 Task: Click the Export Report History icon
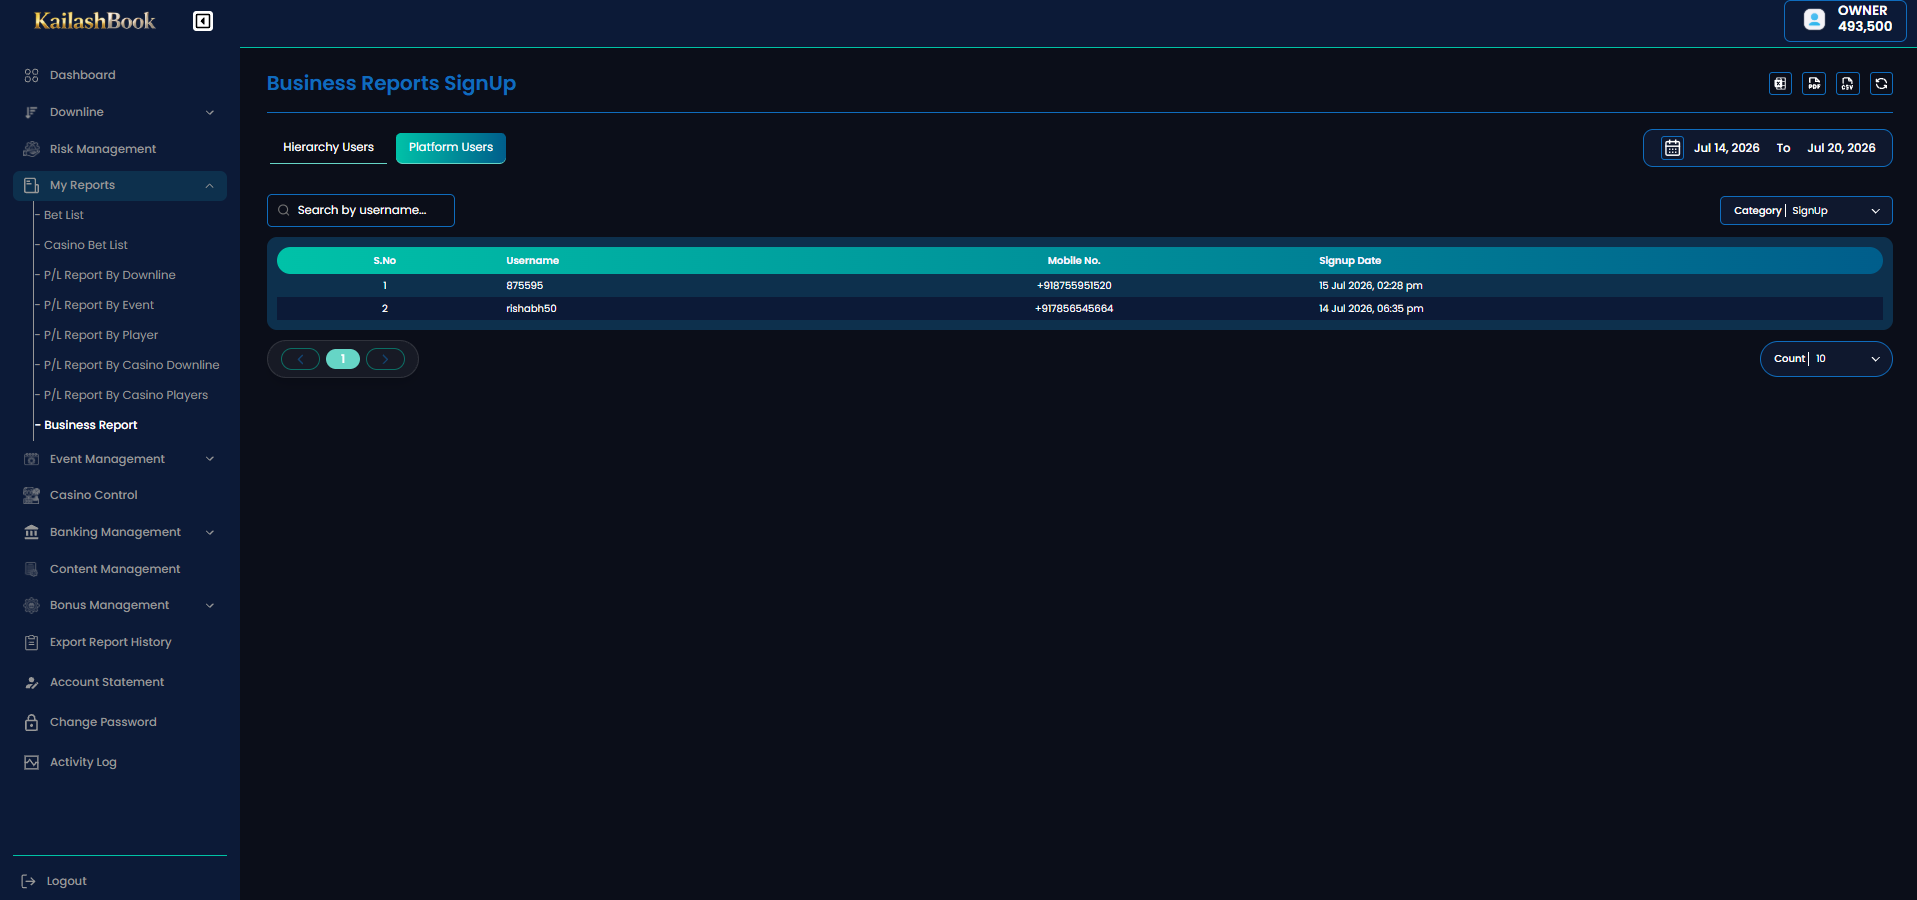[31, 642]
